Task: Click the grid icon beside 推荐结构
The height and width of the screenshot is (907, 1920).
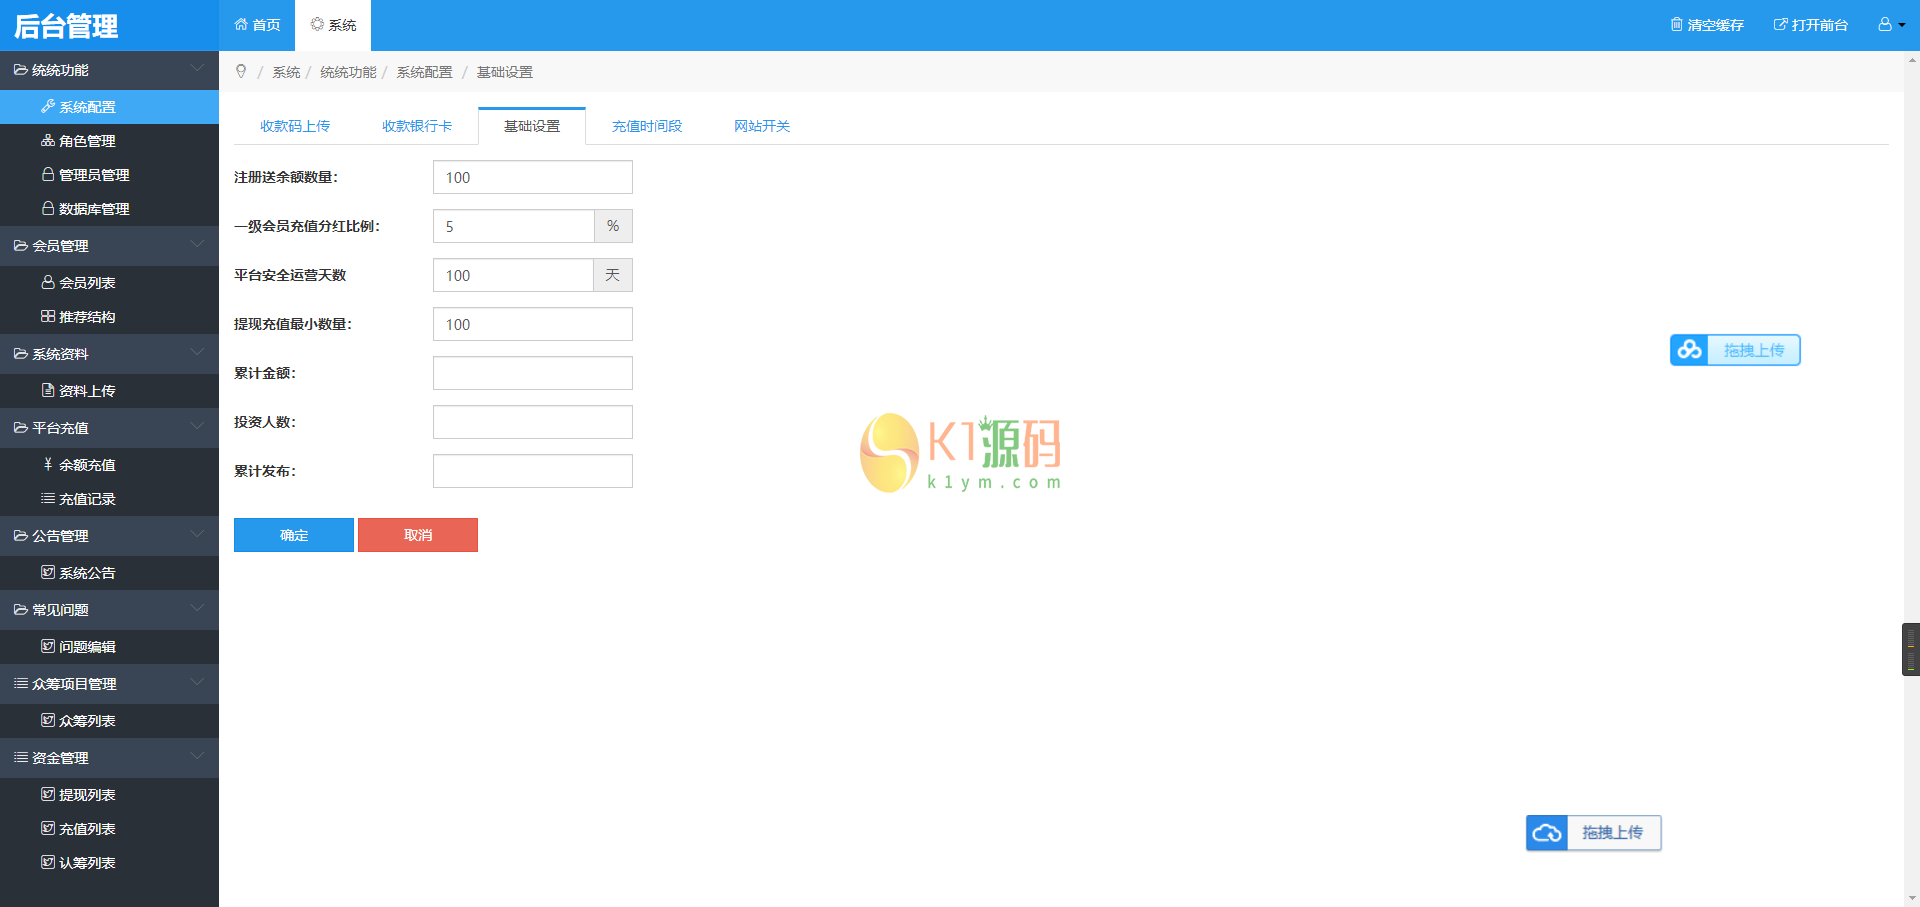Action: (47, 317)
